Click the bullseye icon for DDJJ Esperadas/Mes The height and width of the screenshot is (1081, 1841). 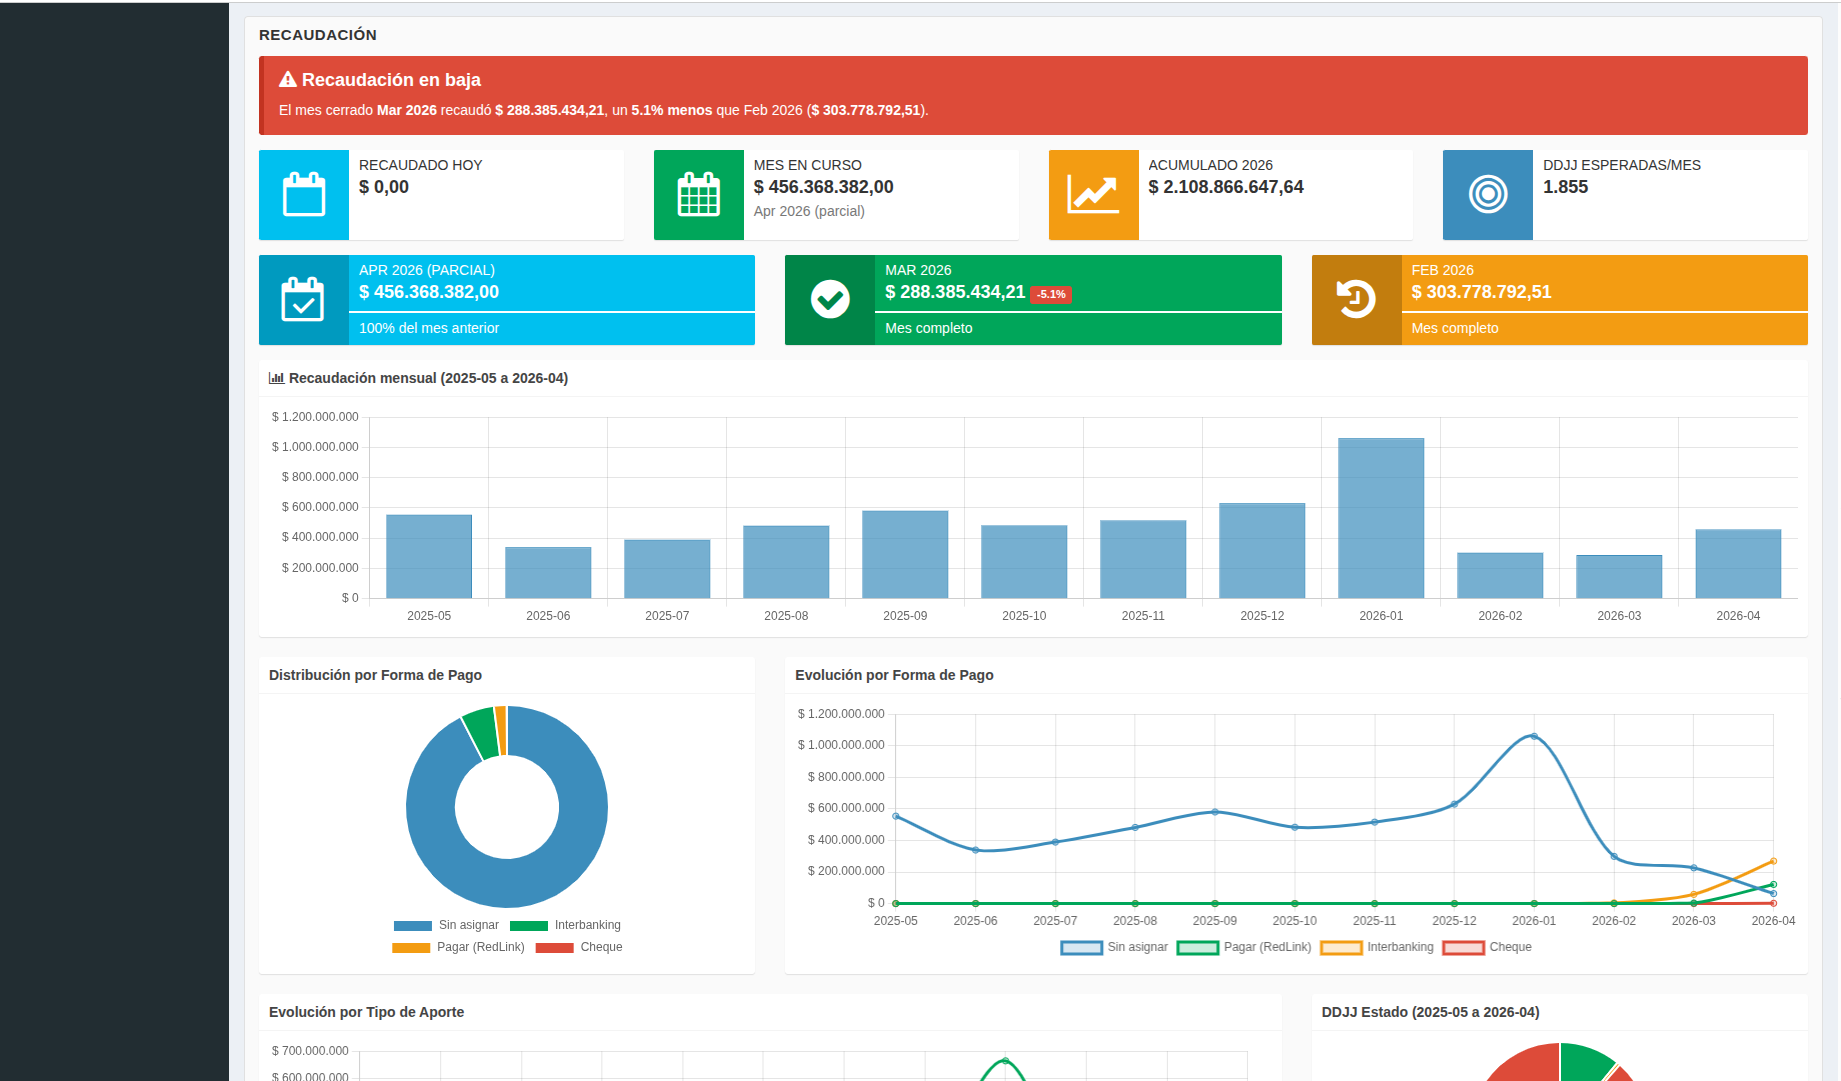(1487, 195)
